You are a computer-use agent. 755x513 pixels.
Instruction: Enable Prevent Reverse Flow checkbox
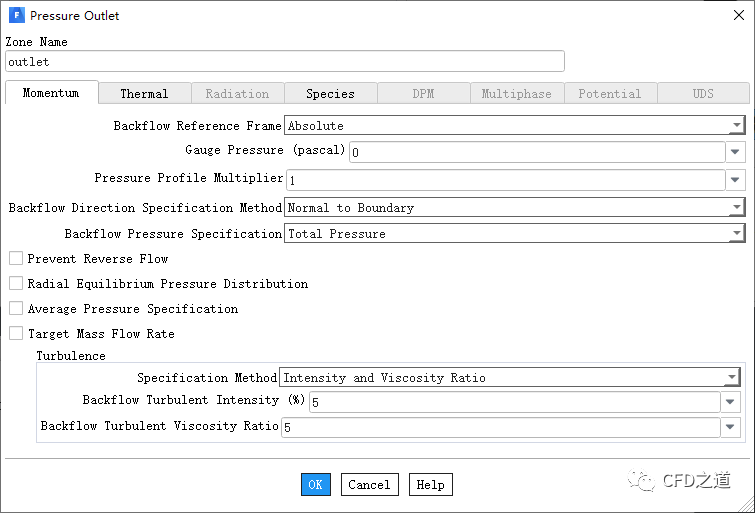click(x=16, y=259)
